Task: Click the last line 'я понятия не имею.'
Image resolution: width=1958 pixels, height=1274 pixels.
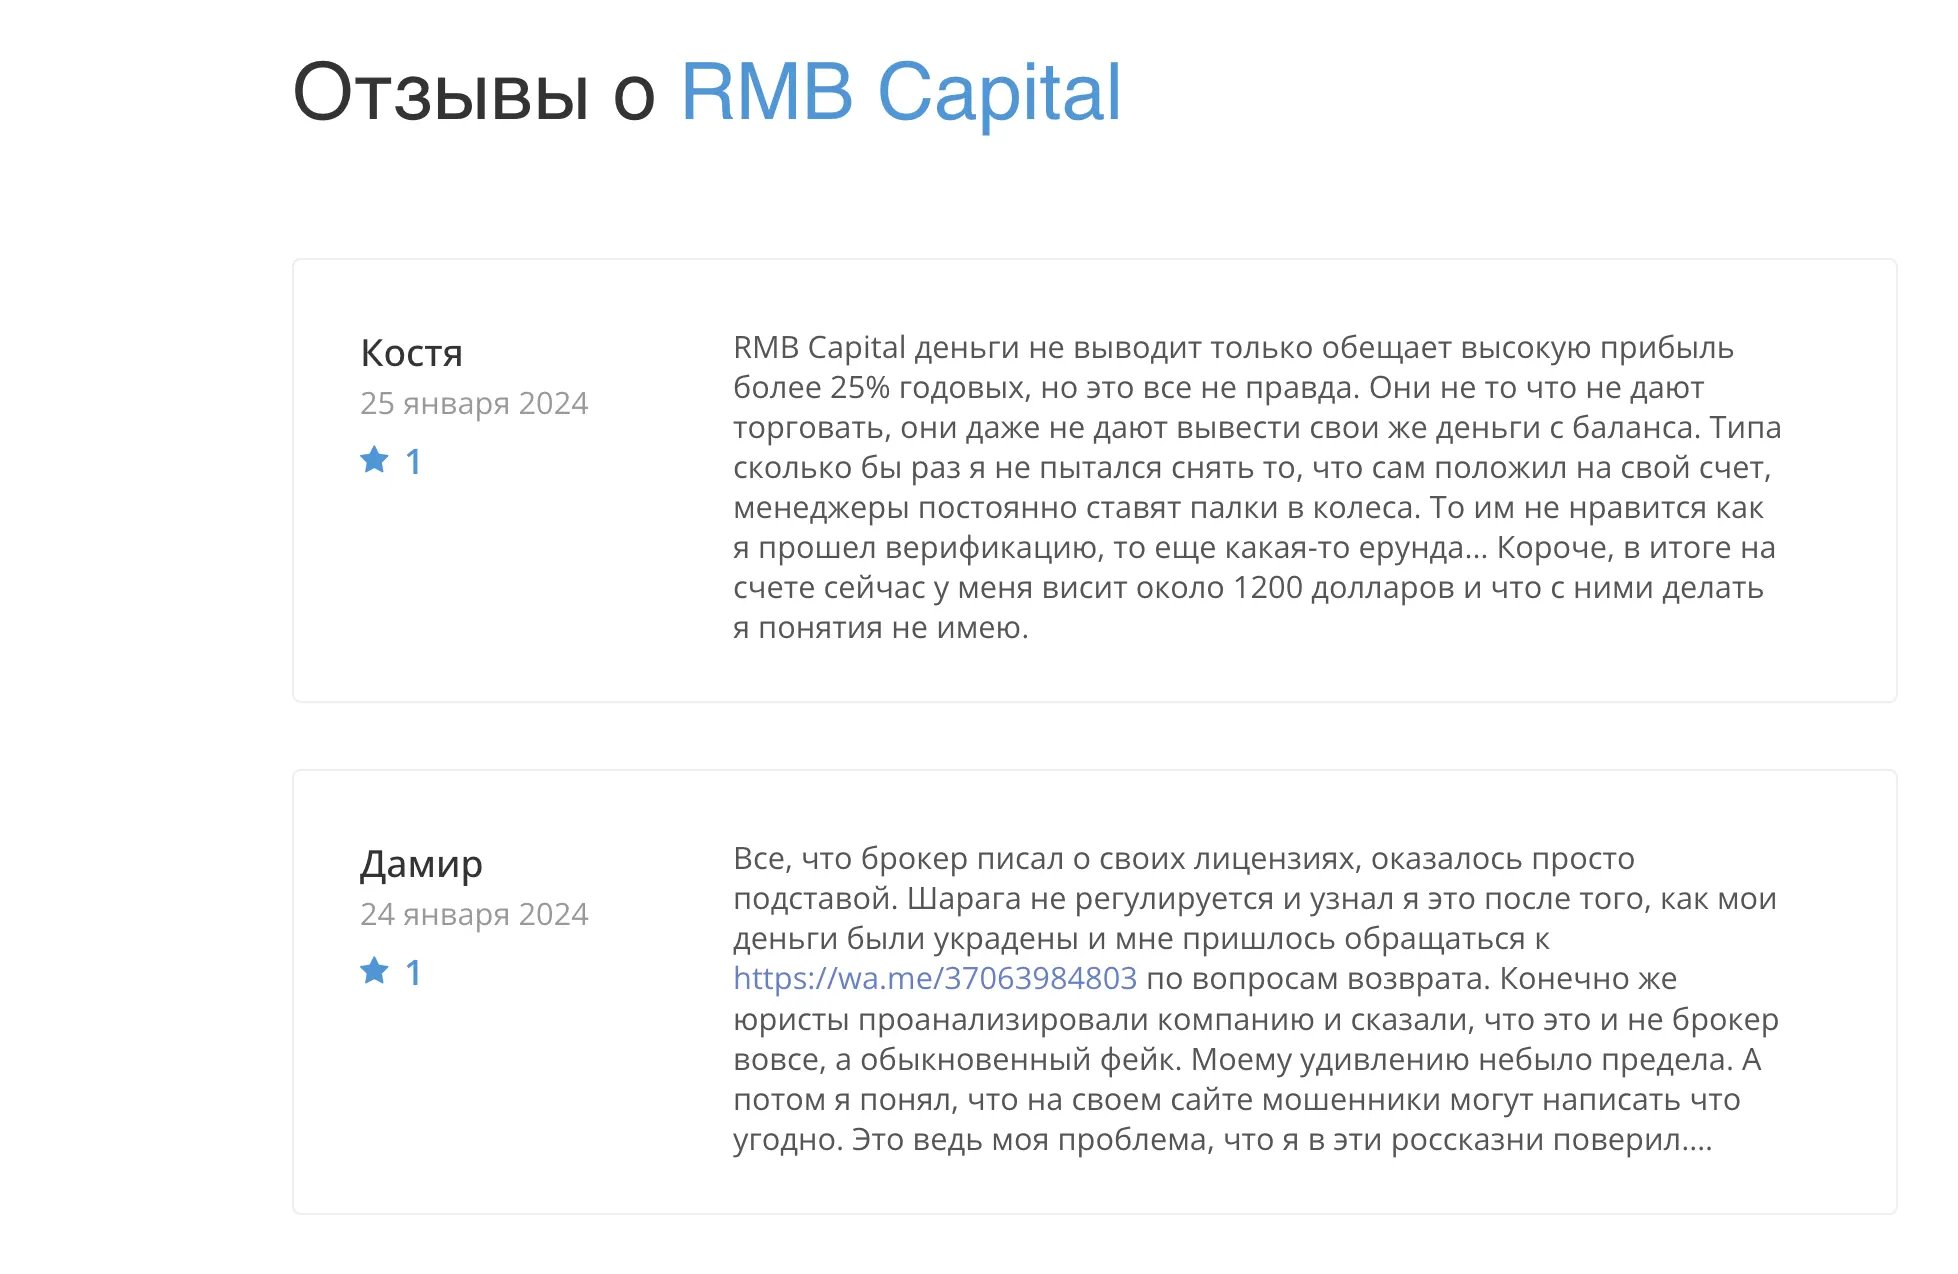Action: [x=881, y=628]
